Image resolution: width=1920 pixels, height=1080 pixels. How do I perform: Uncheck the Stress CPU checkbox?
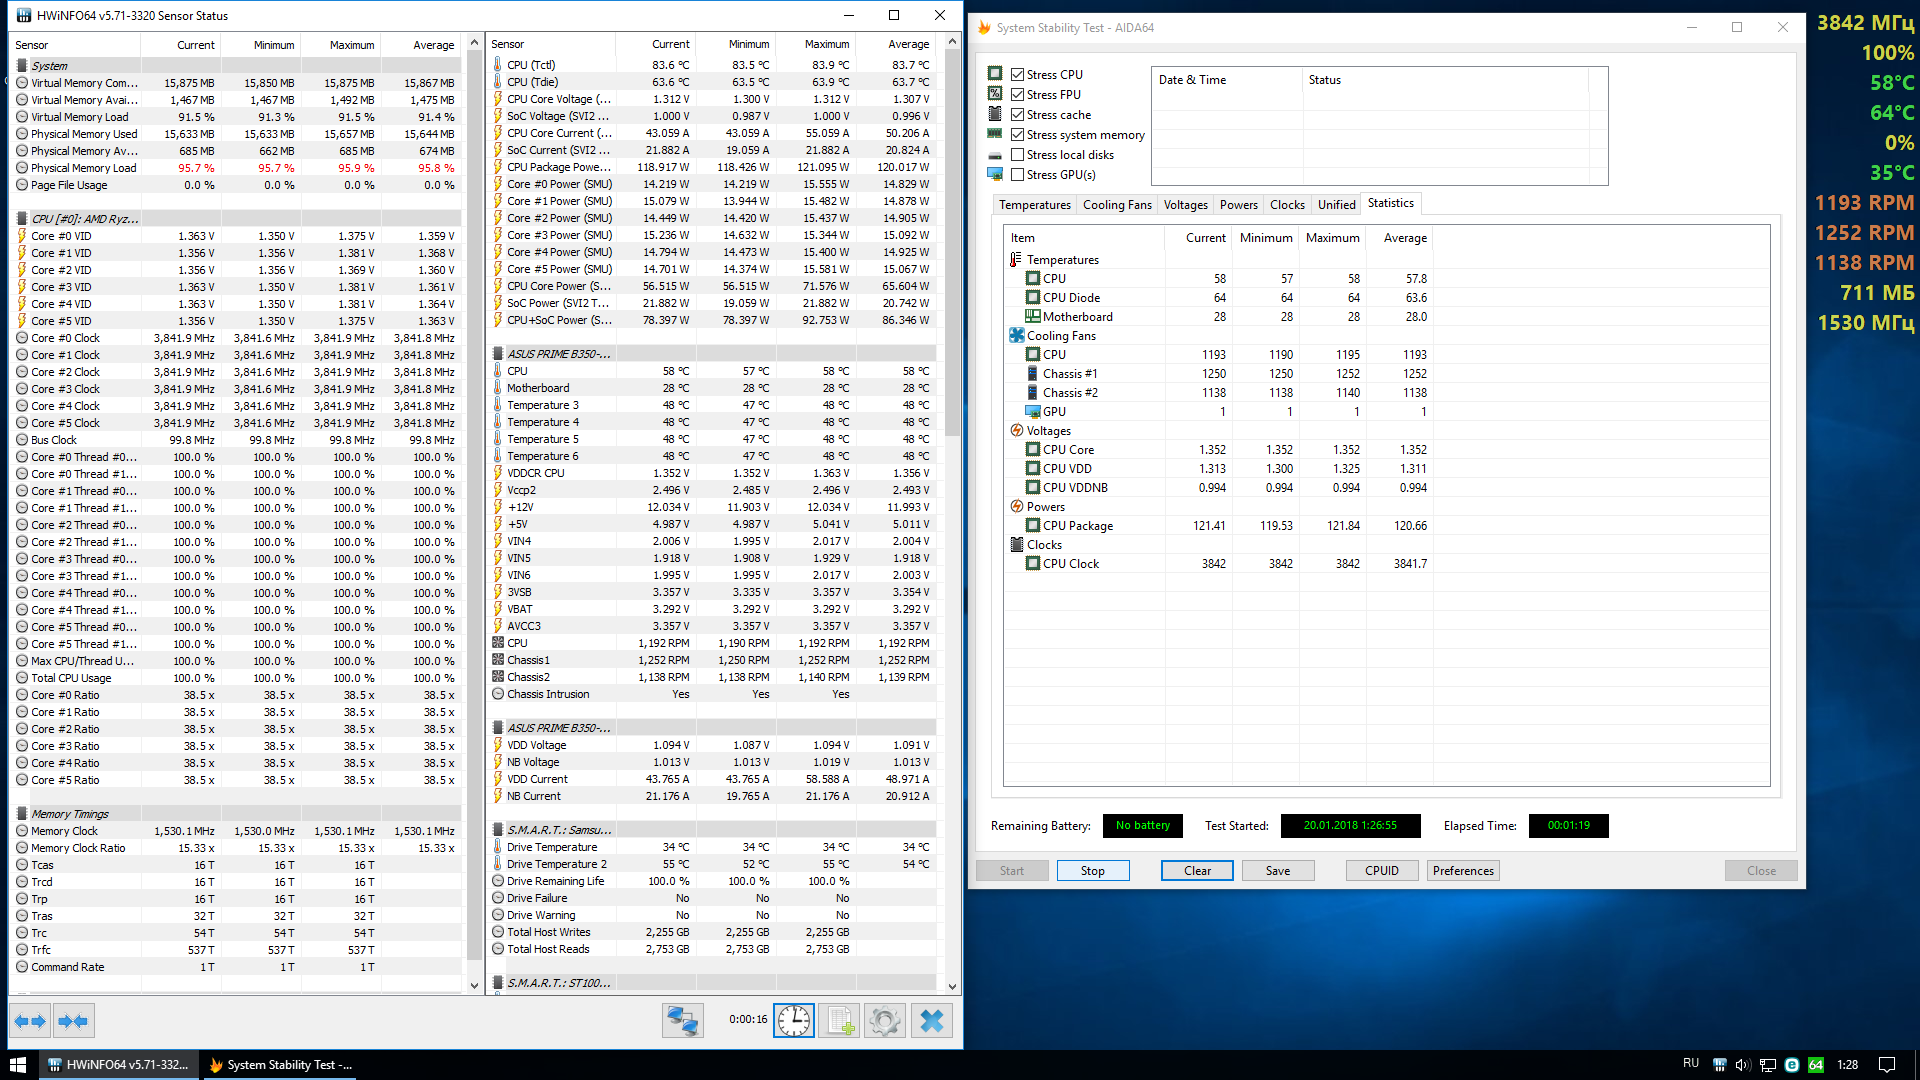(x=1017, y=75)
